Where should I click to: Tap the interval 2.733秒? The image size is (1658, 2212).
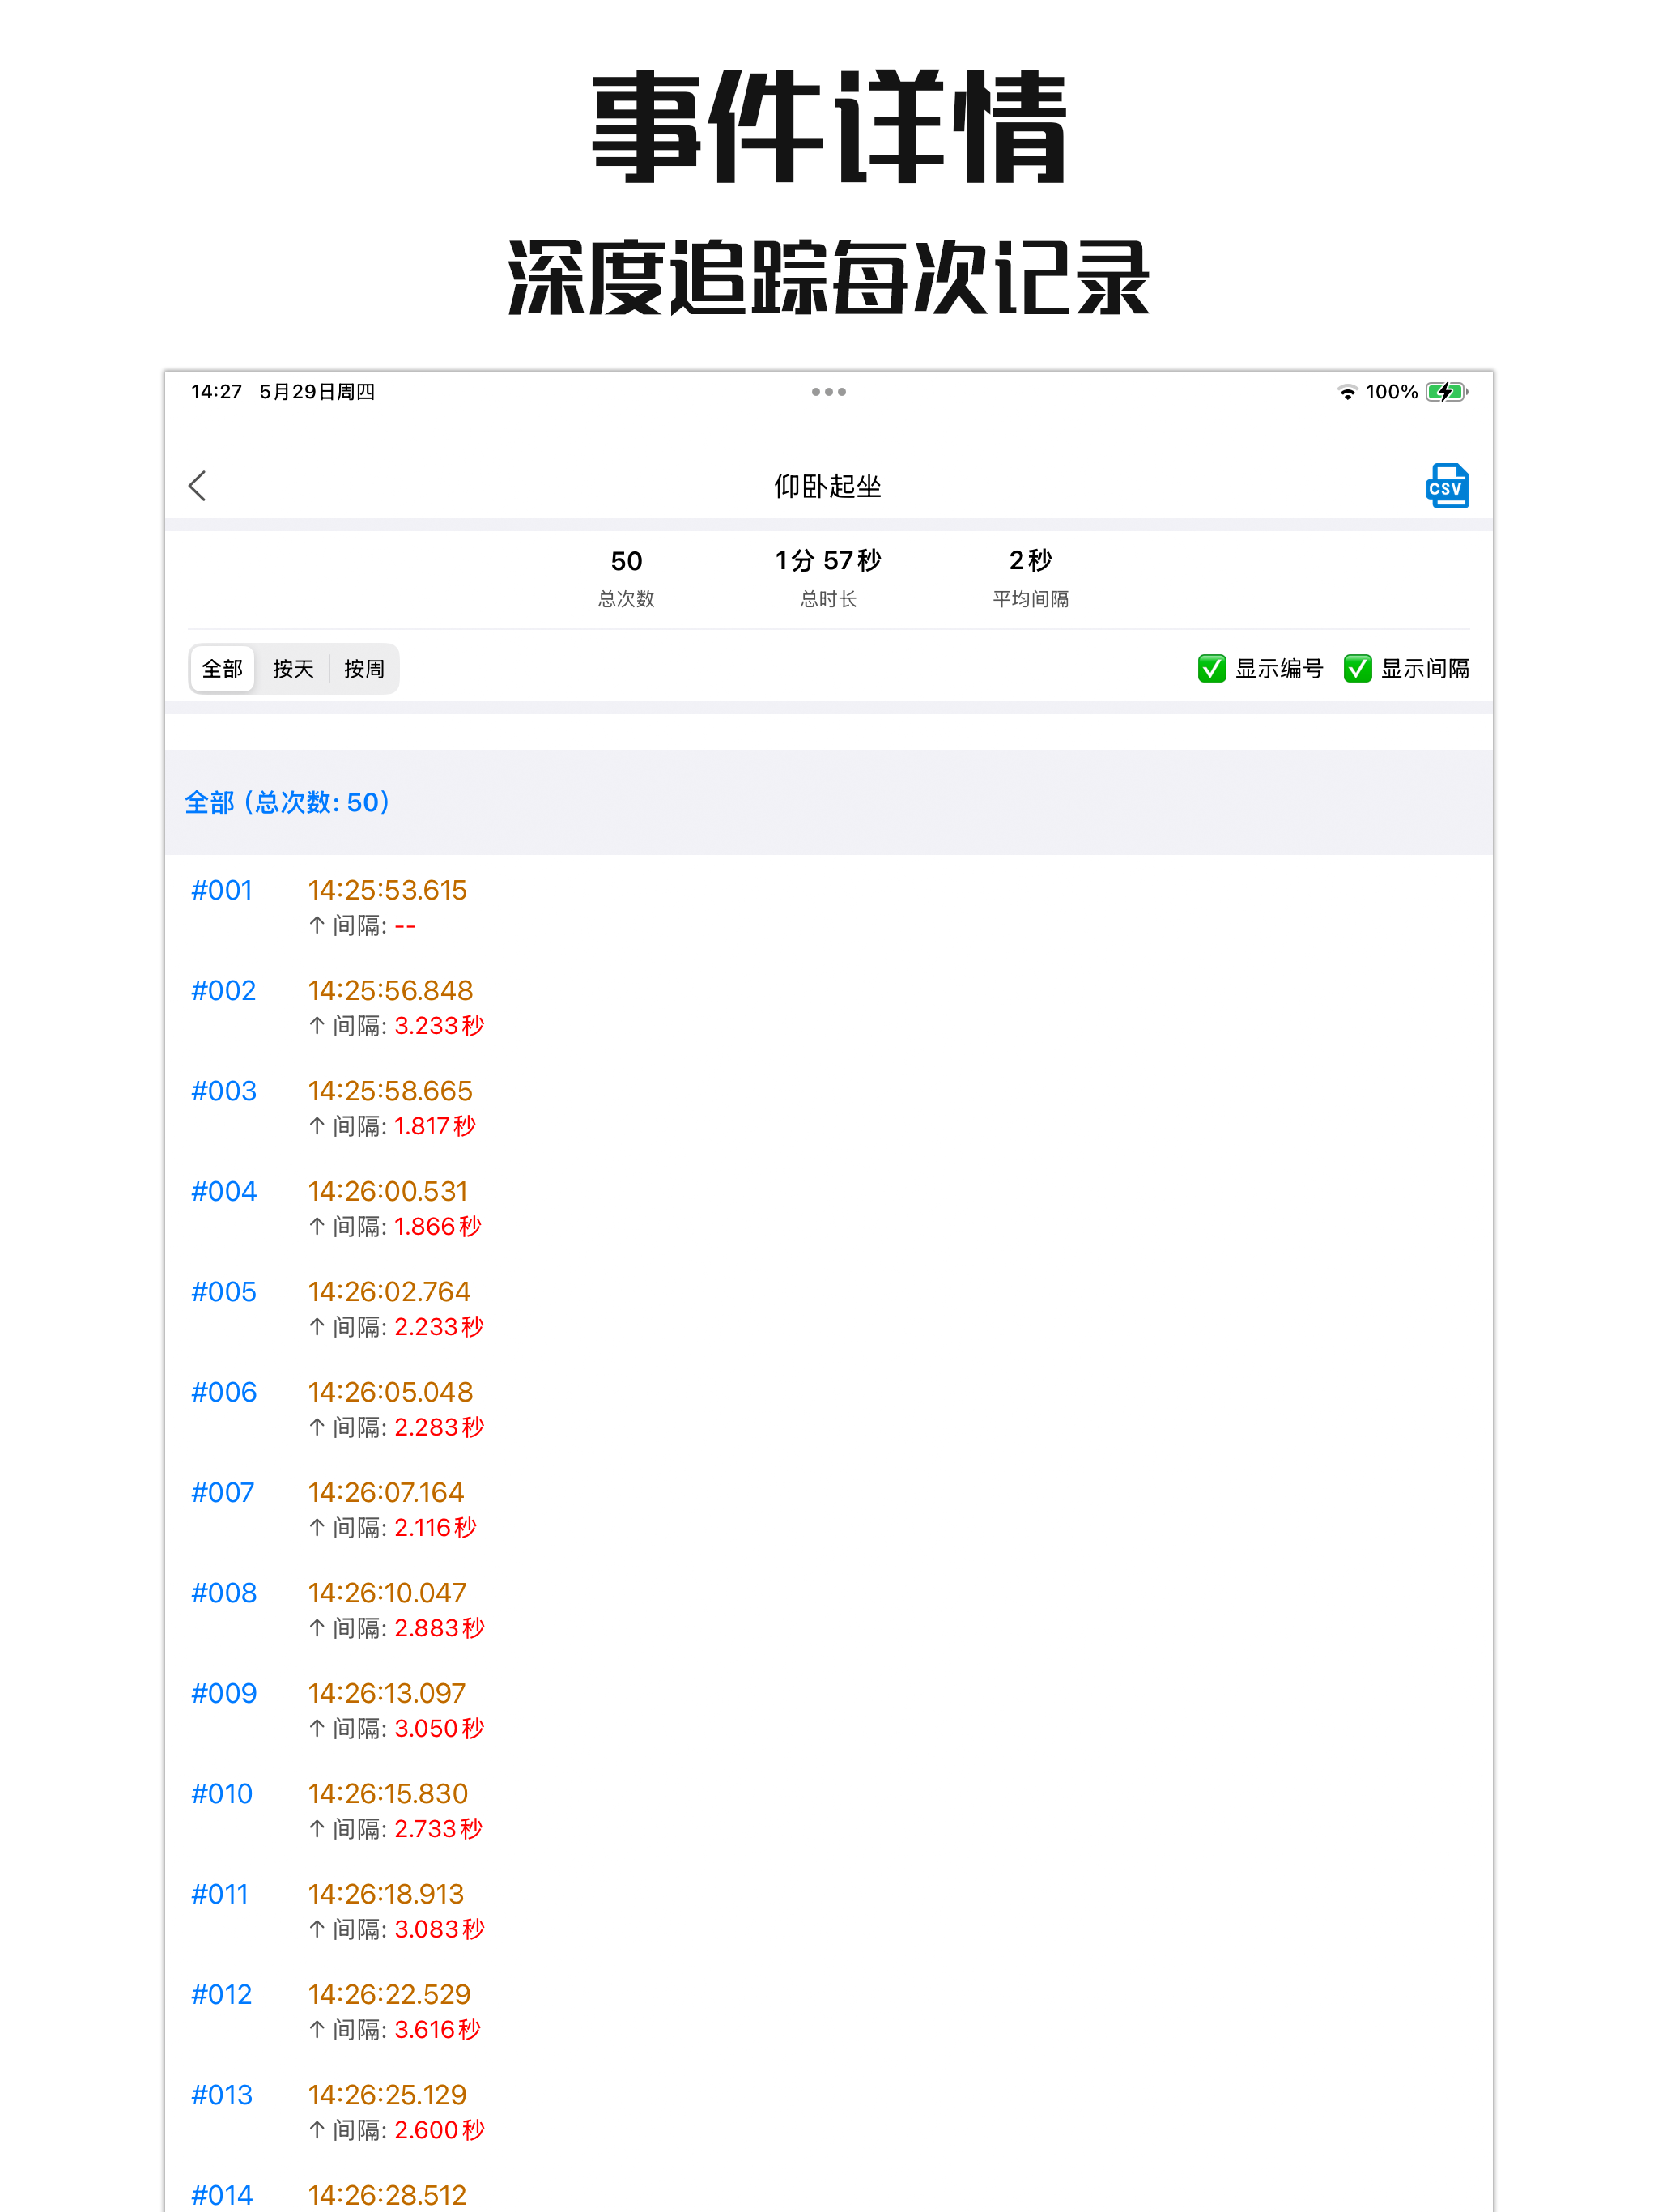pyautogui.click(x=438, y=1830)
